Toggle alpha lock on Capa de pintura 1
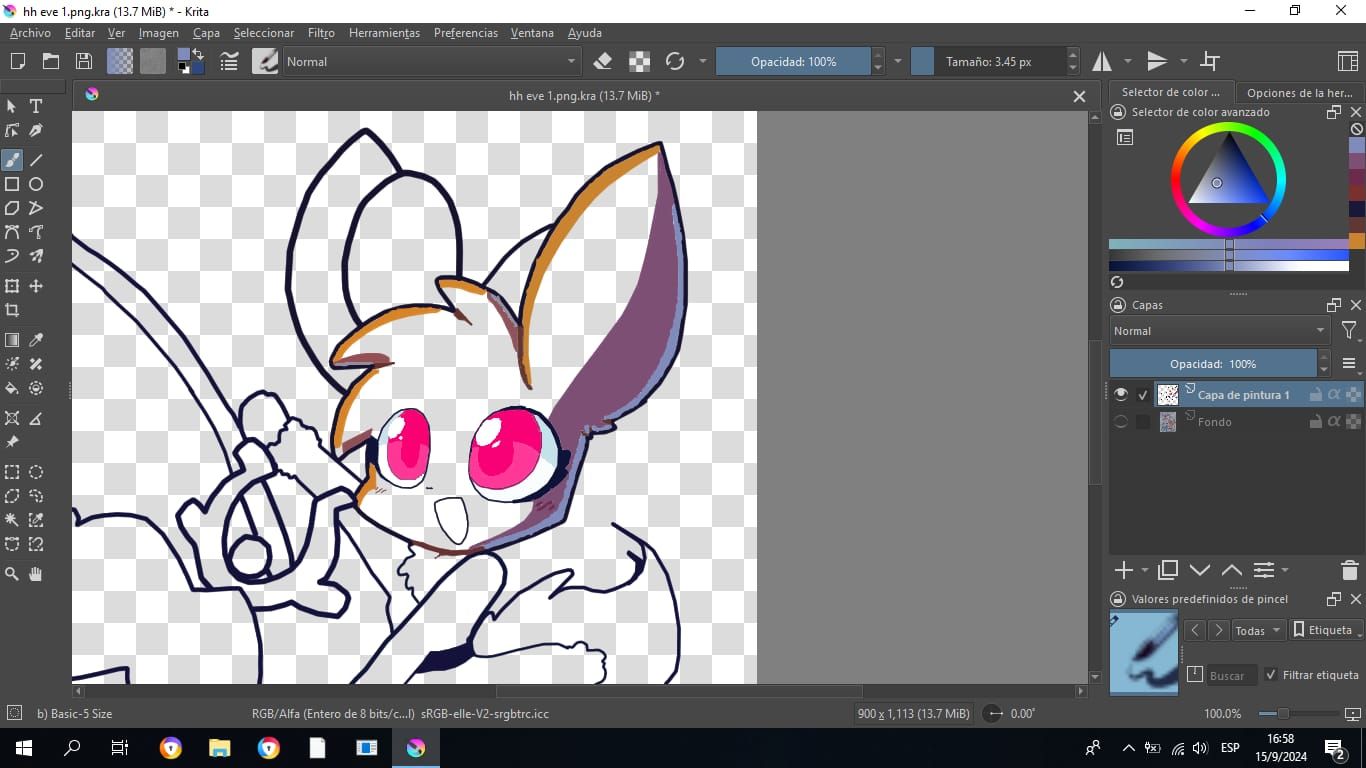This screenshot has height=768, width=1366. 1333,394
